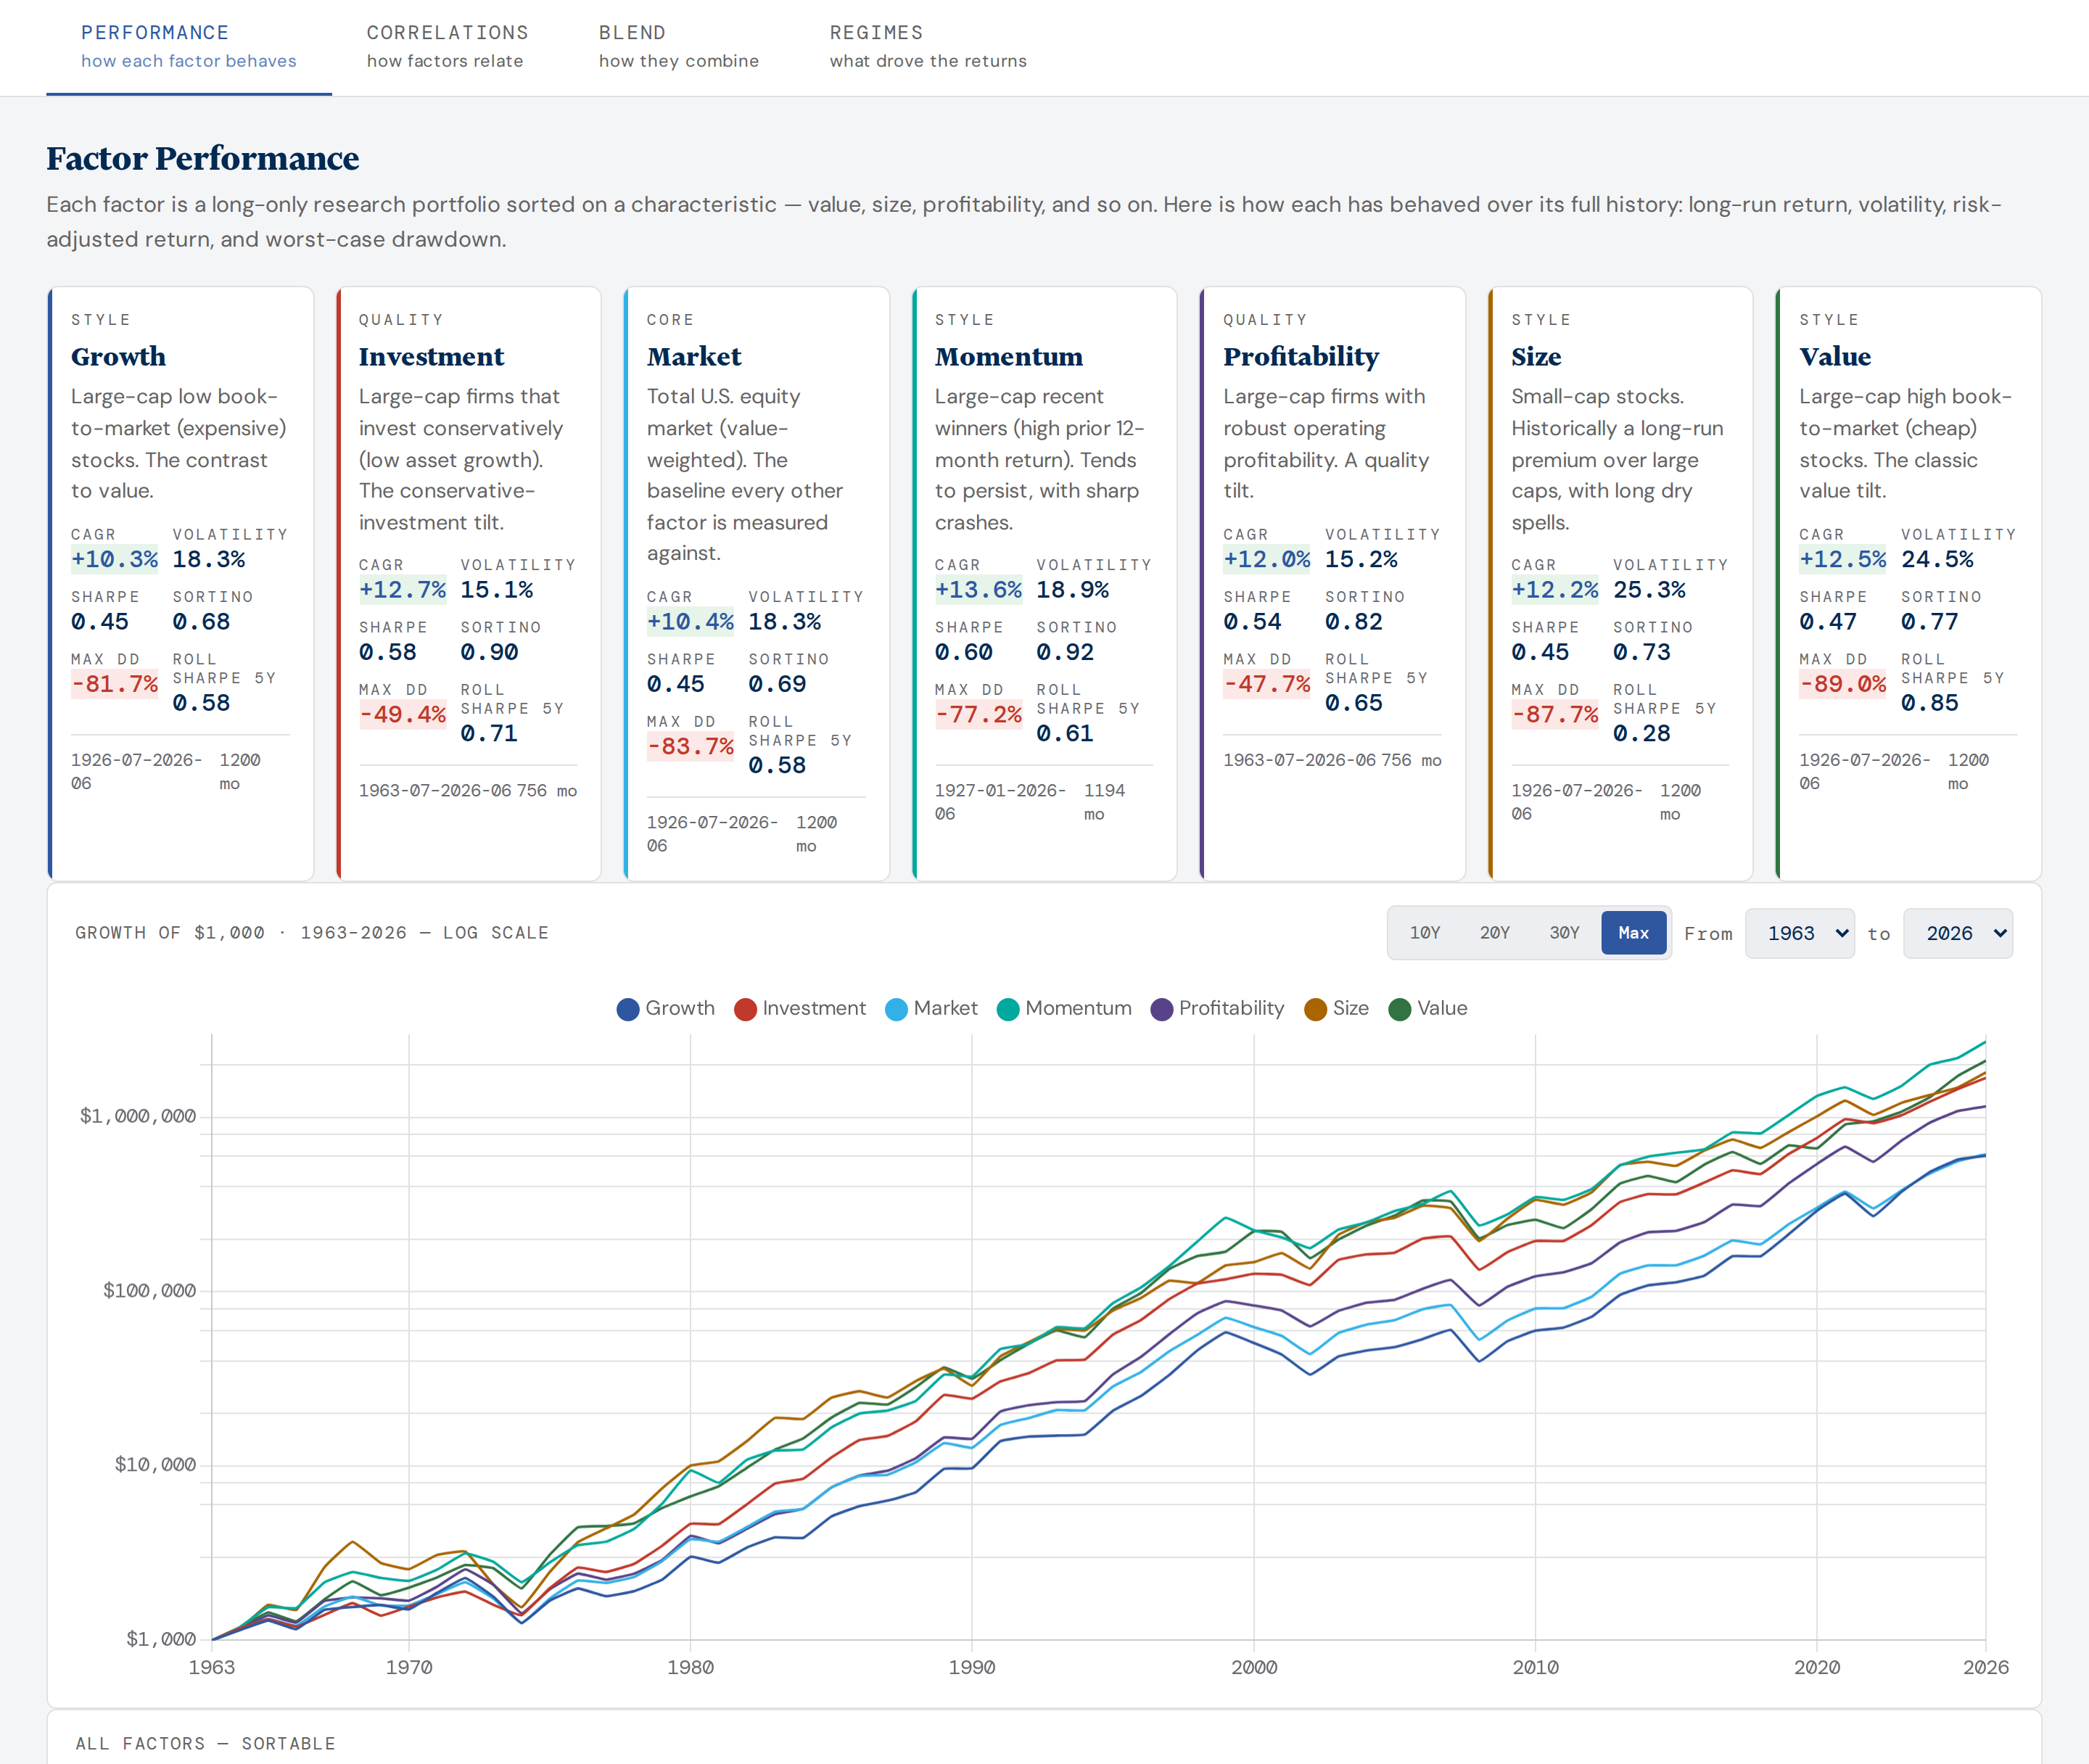Select the 30Y range button
Image resolution: width=2089 pixels, height=1764 pixels.
click(1564, 933)
